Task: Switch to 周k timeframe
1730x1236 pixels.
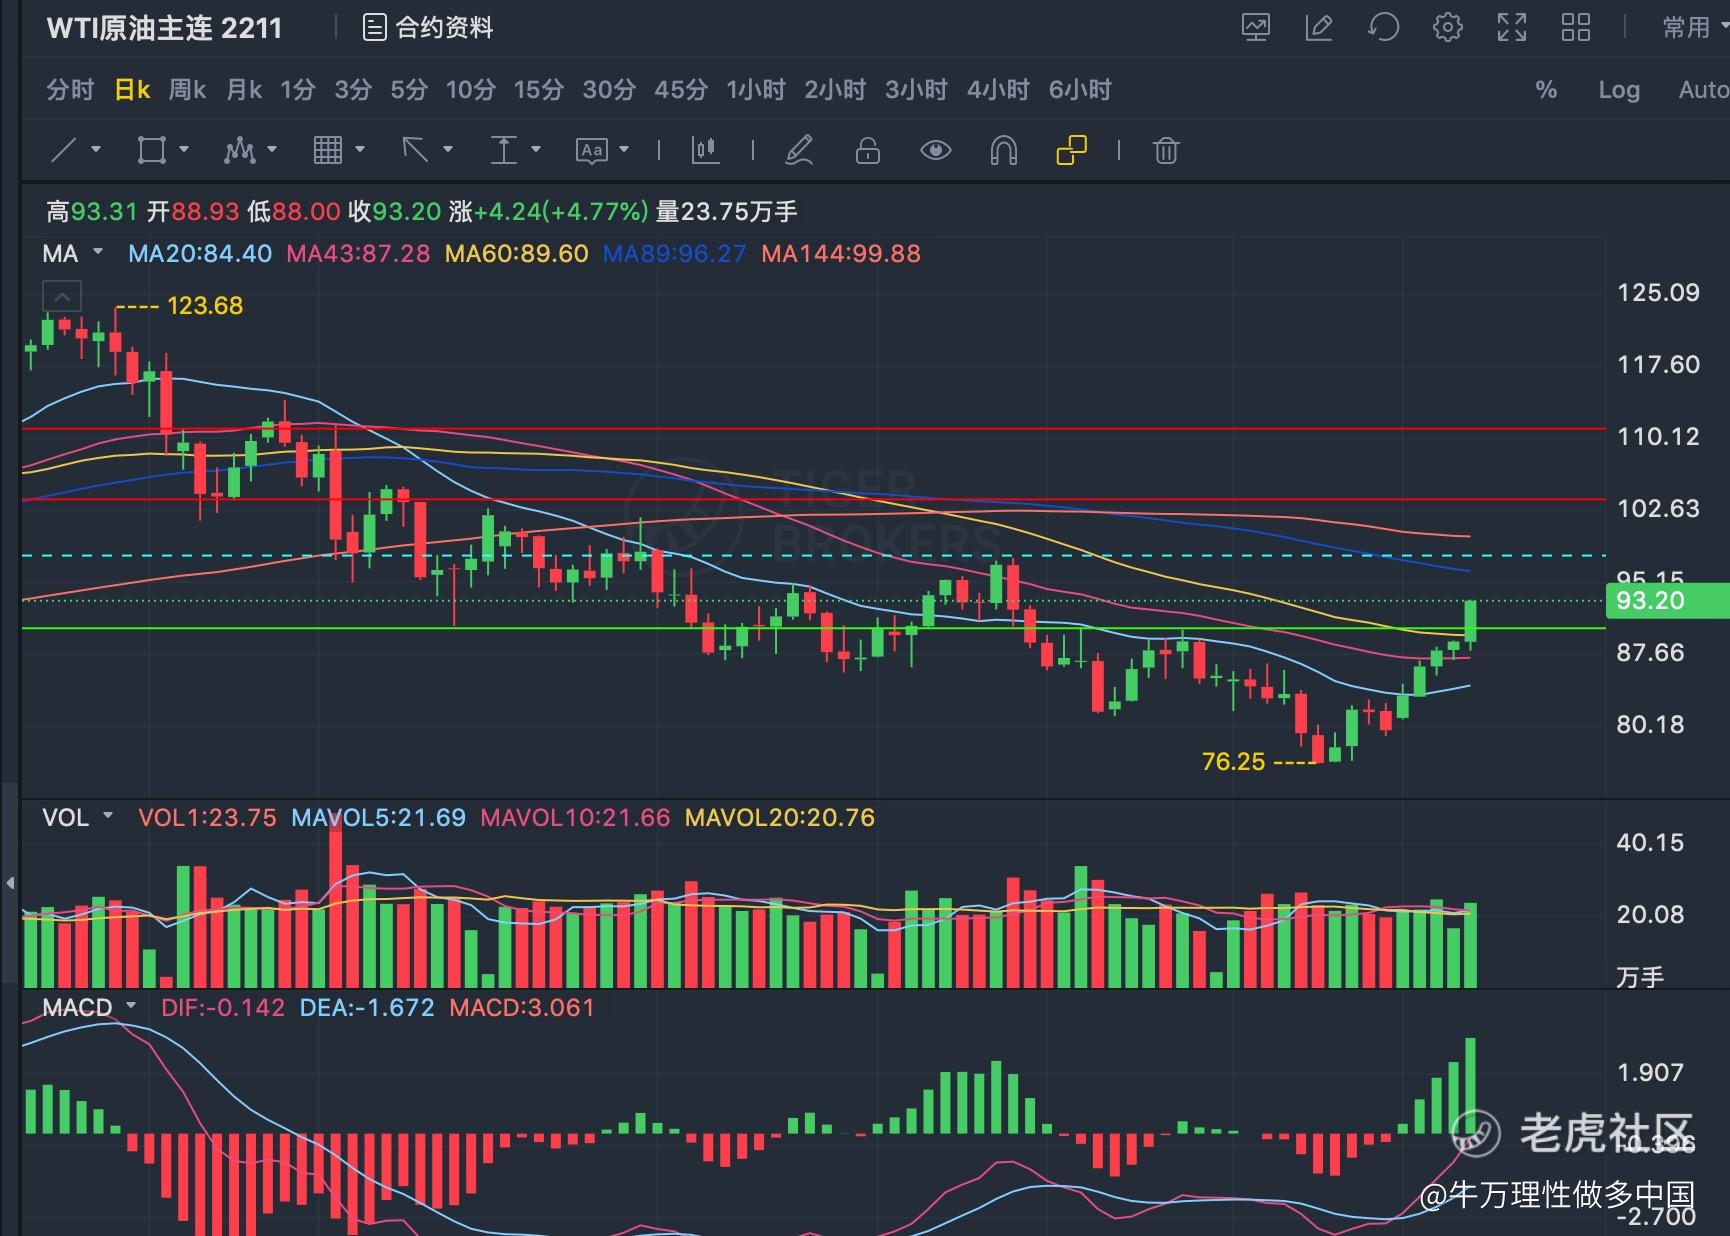Action: coord(187,90)
